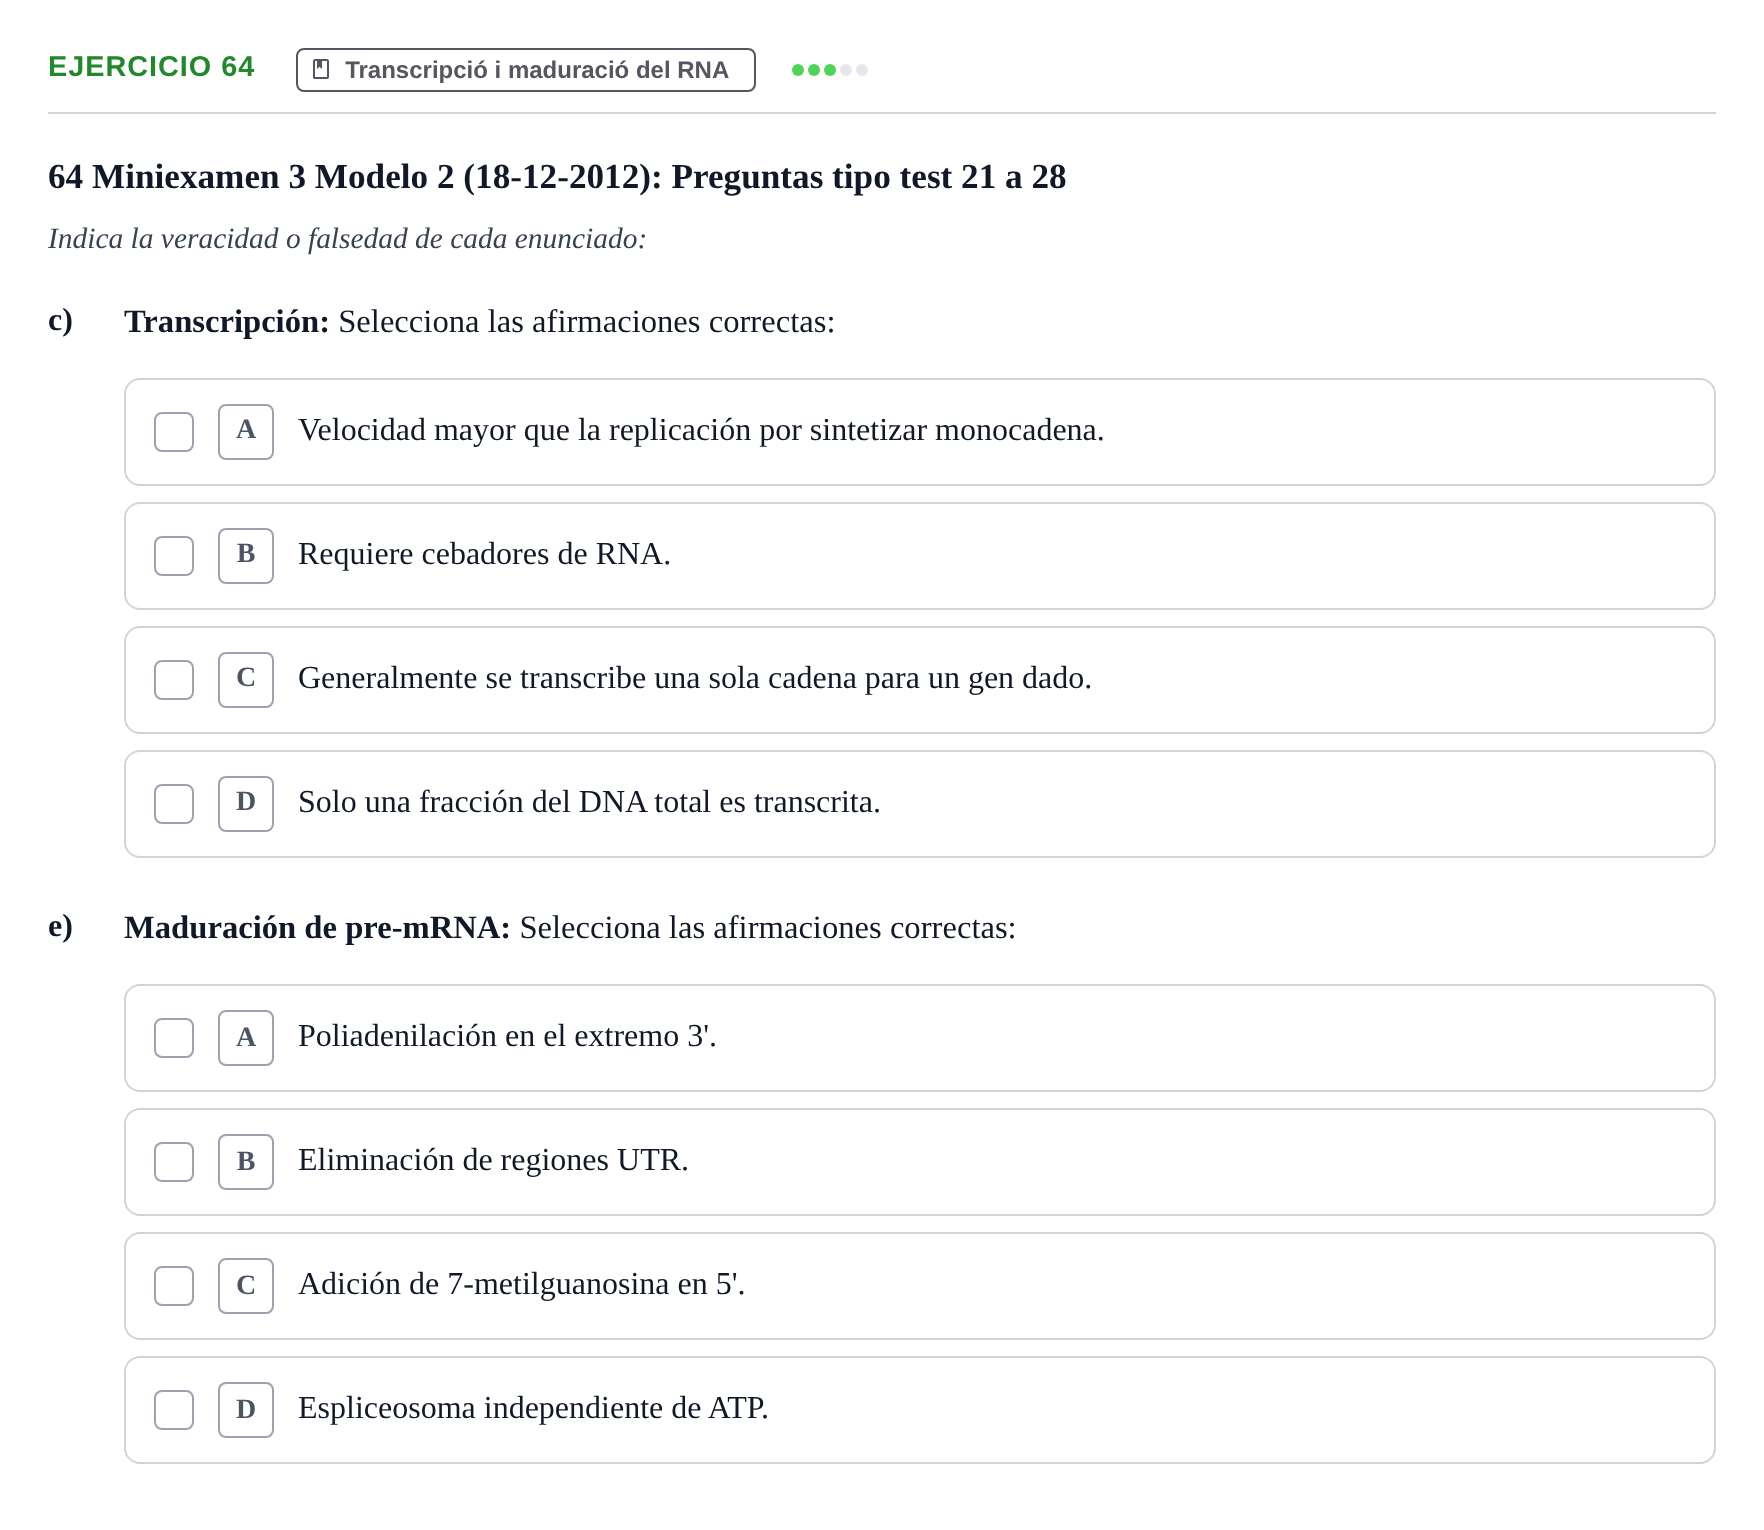Click the book icon in the topic tag
This screenshot has height=1530, width=1764.
pyautogui.click(x=321, y=69)
